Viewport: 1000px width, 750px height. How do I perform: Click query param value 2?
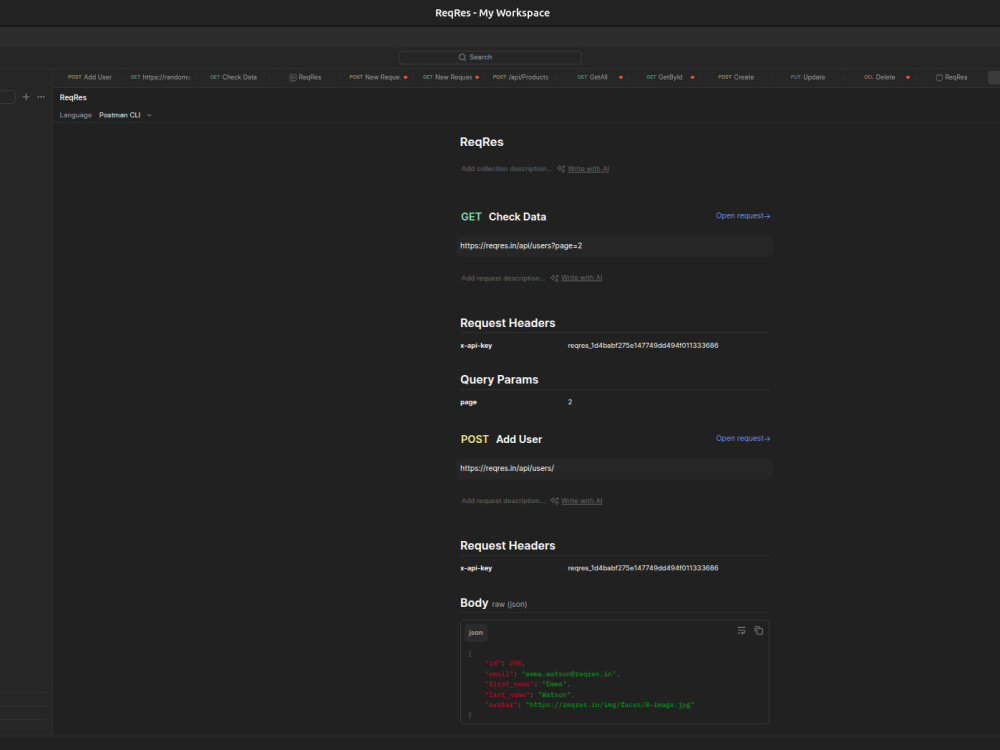570,402
